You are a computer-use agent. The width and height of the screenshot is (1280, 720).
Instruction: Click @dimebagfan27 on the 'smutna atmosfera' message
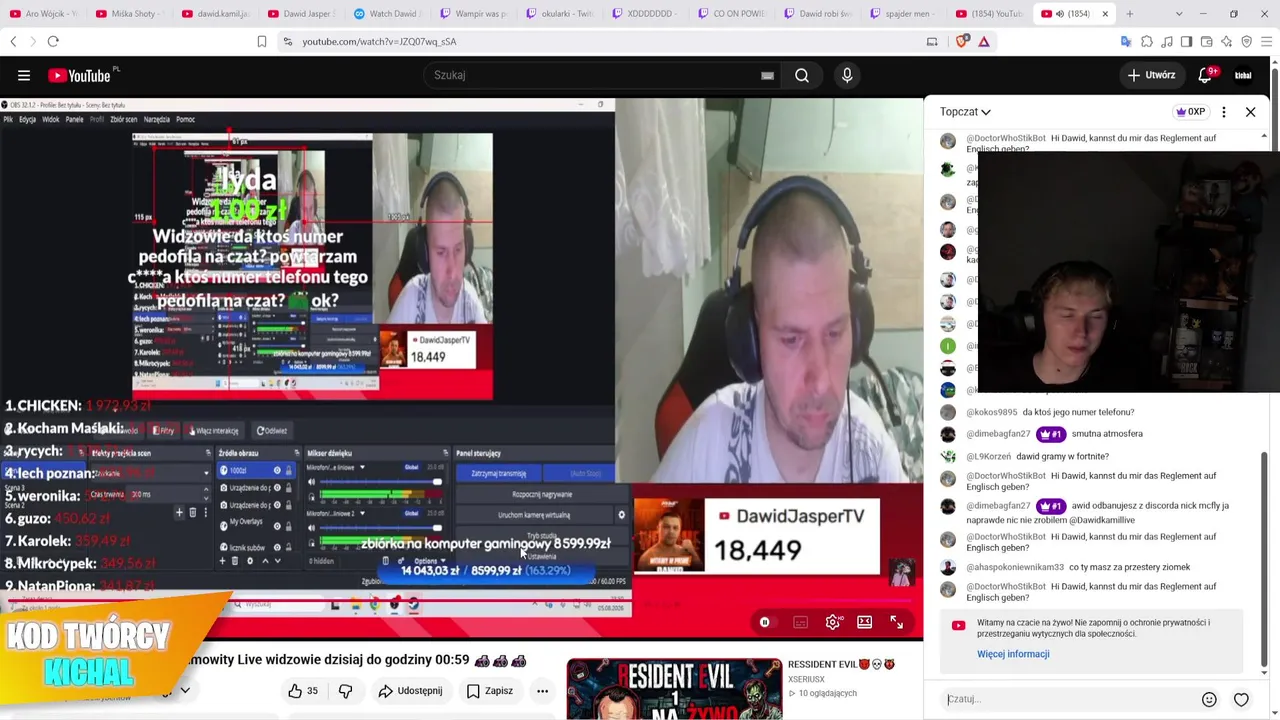[998, 434]
